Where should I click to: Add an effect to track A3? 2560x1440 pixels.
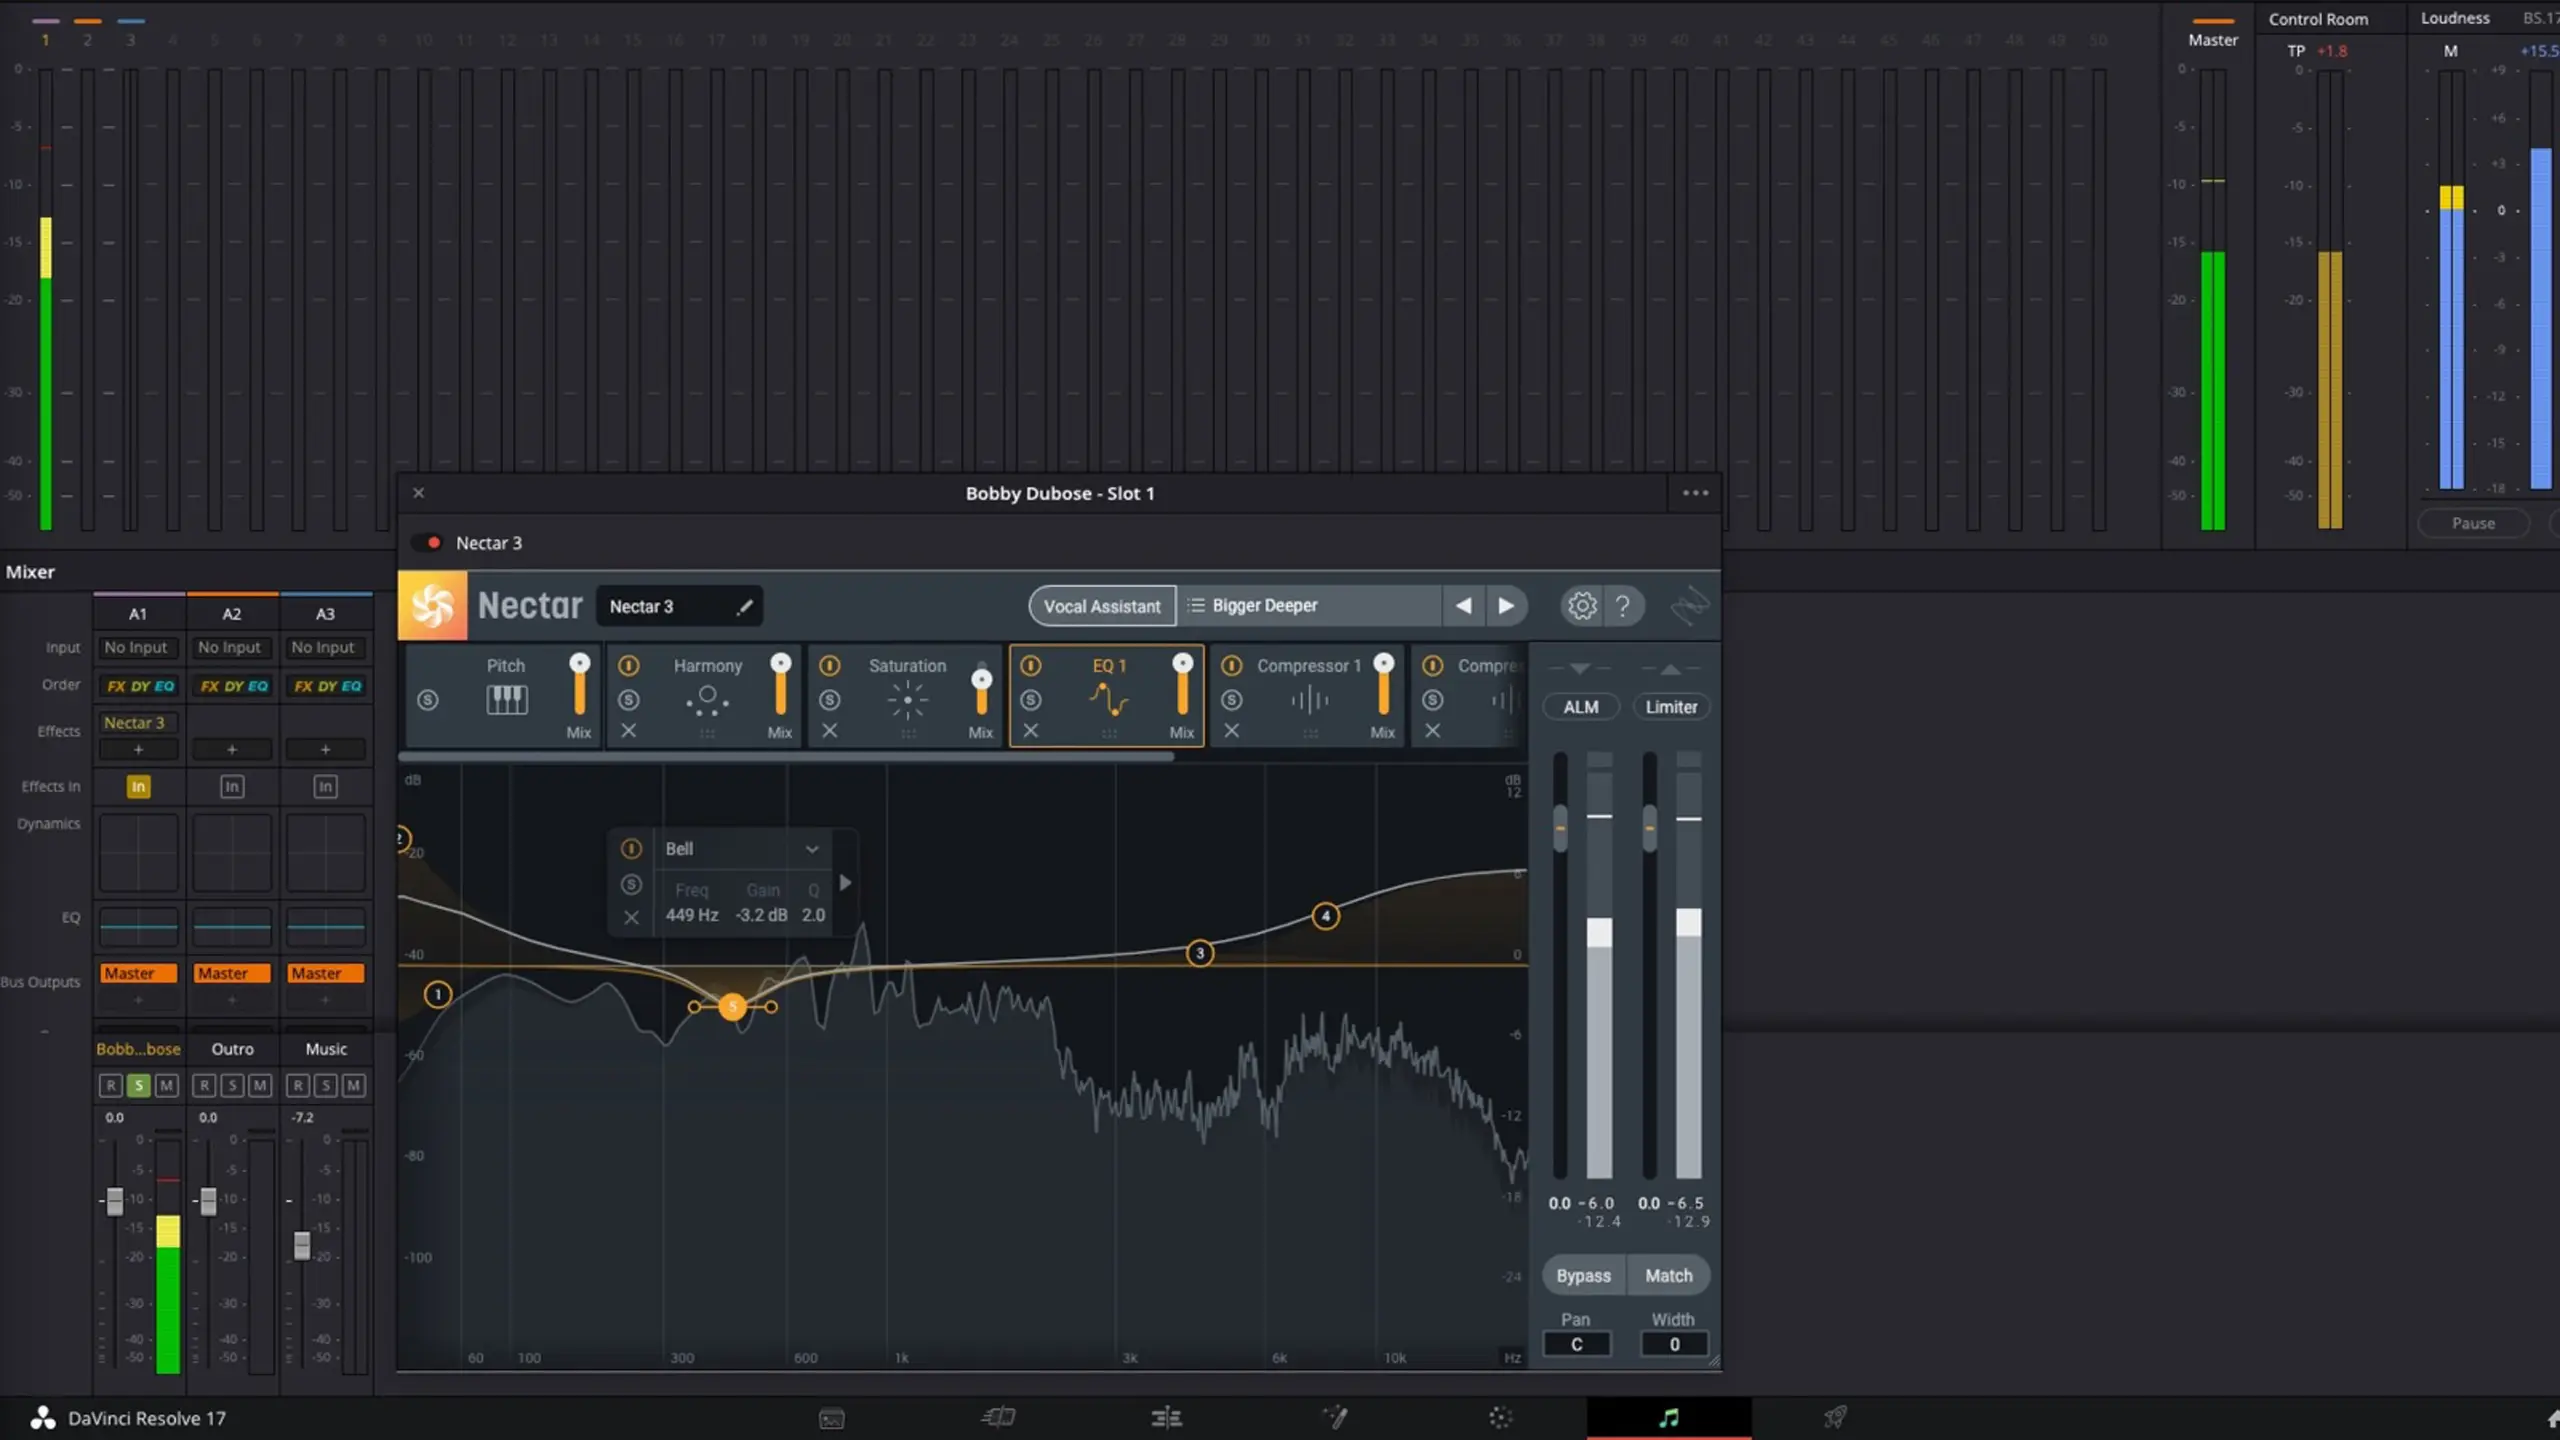(x=325, y=749)
